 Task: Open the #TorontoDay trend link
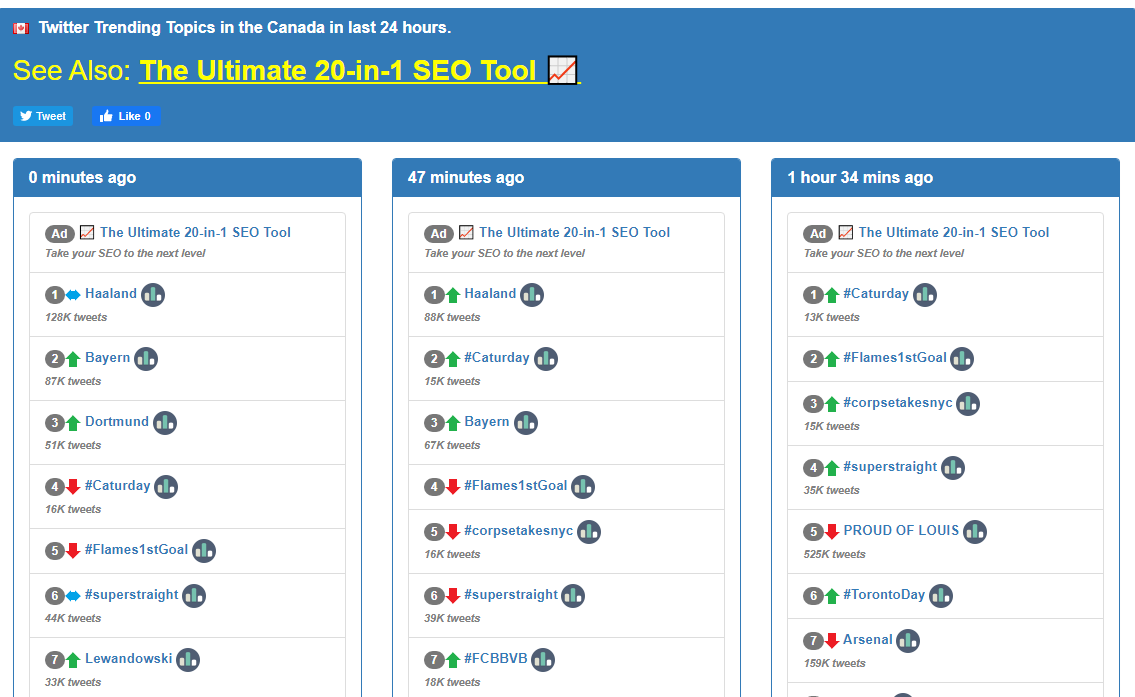tap(884, 594)
